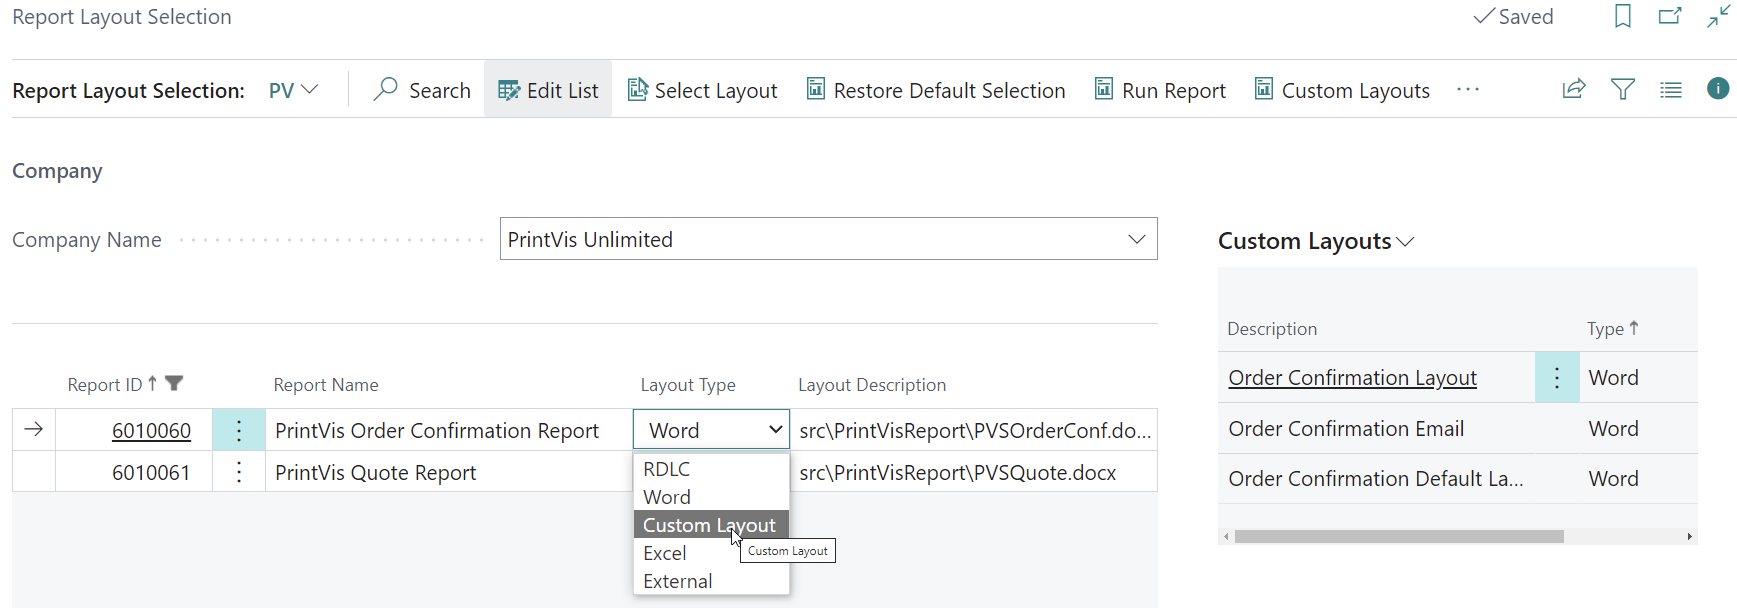Click the Custom Layouts horizontal scrollbar
The height and width of the screenshot is (608, 1737).
(x=1398, y=537)
